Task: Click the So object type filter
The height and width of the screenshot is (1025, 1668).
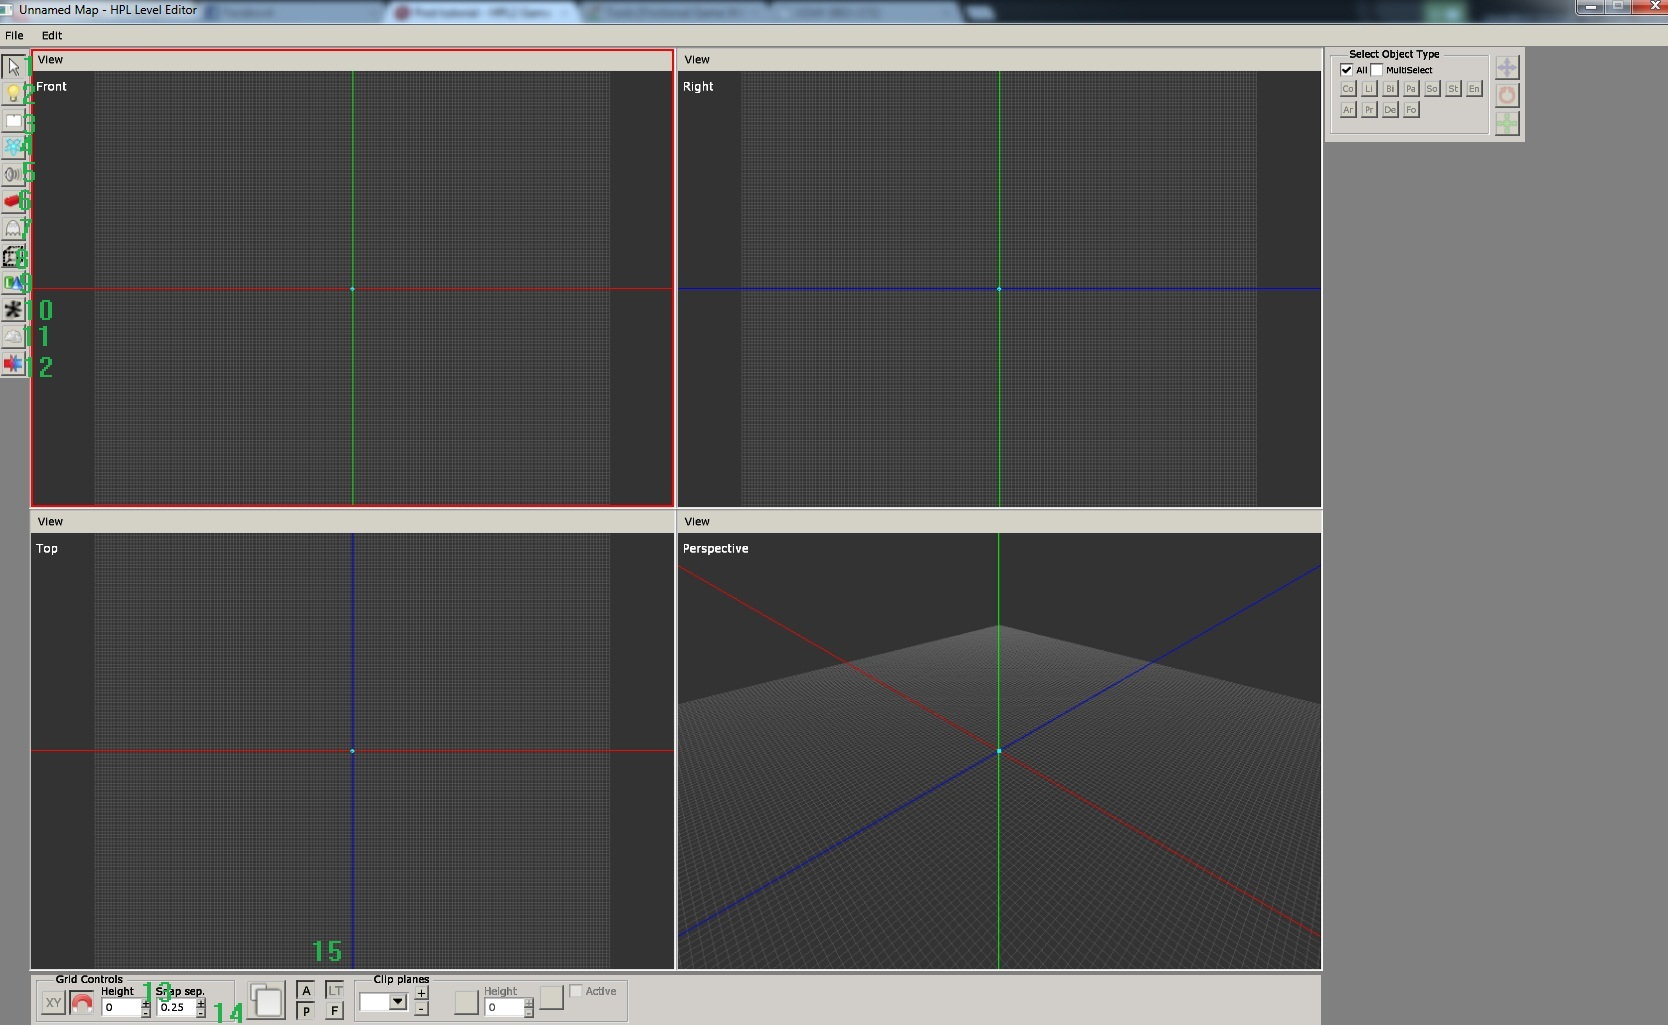Action: (x=1432, y=89)
